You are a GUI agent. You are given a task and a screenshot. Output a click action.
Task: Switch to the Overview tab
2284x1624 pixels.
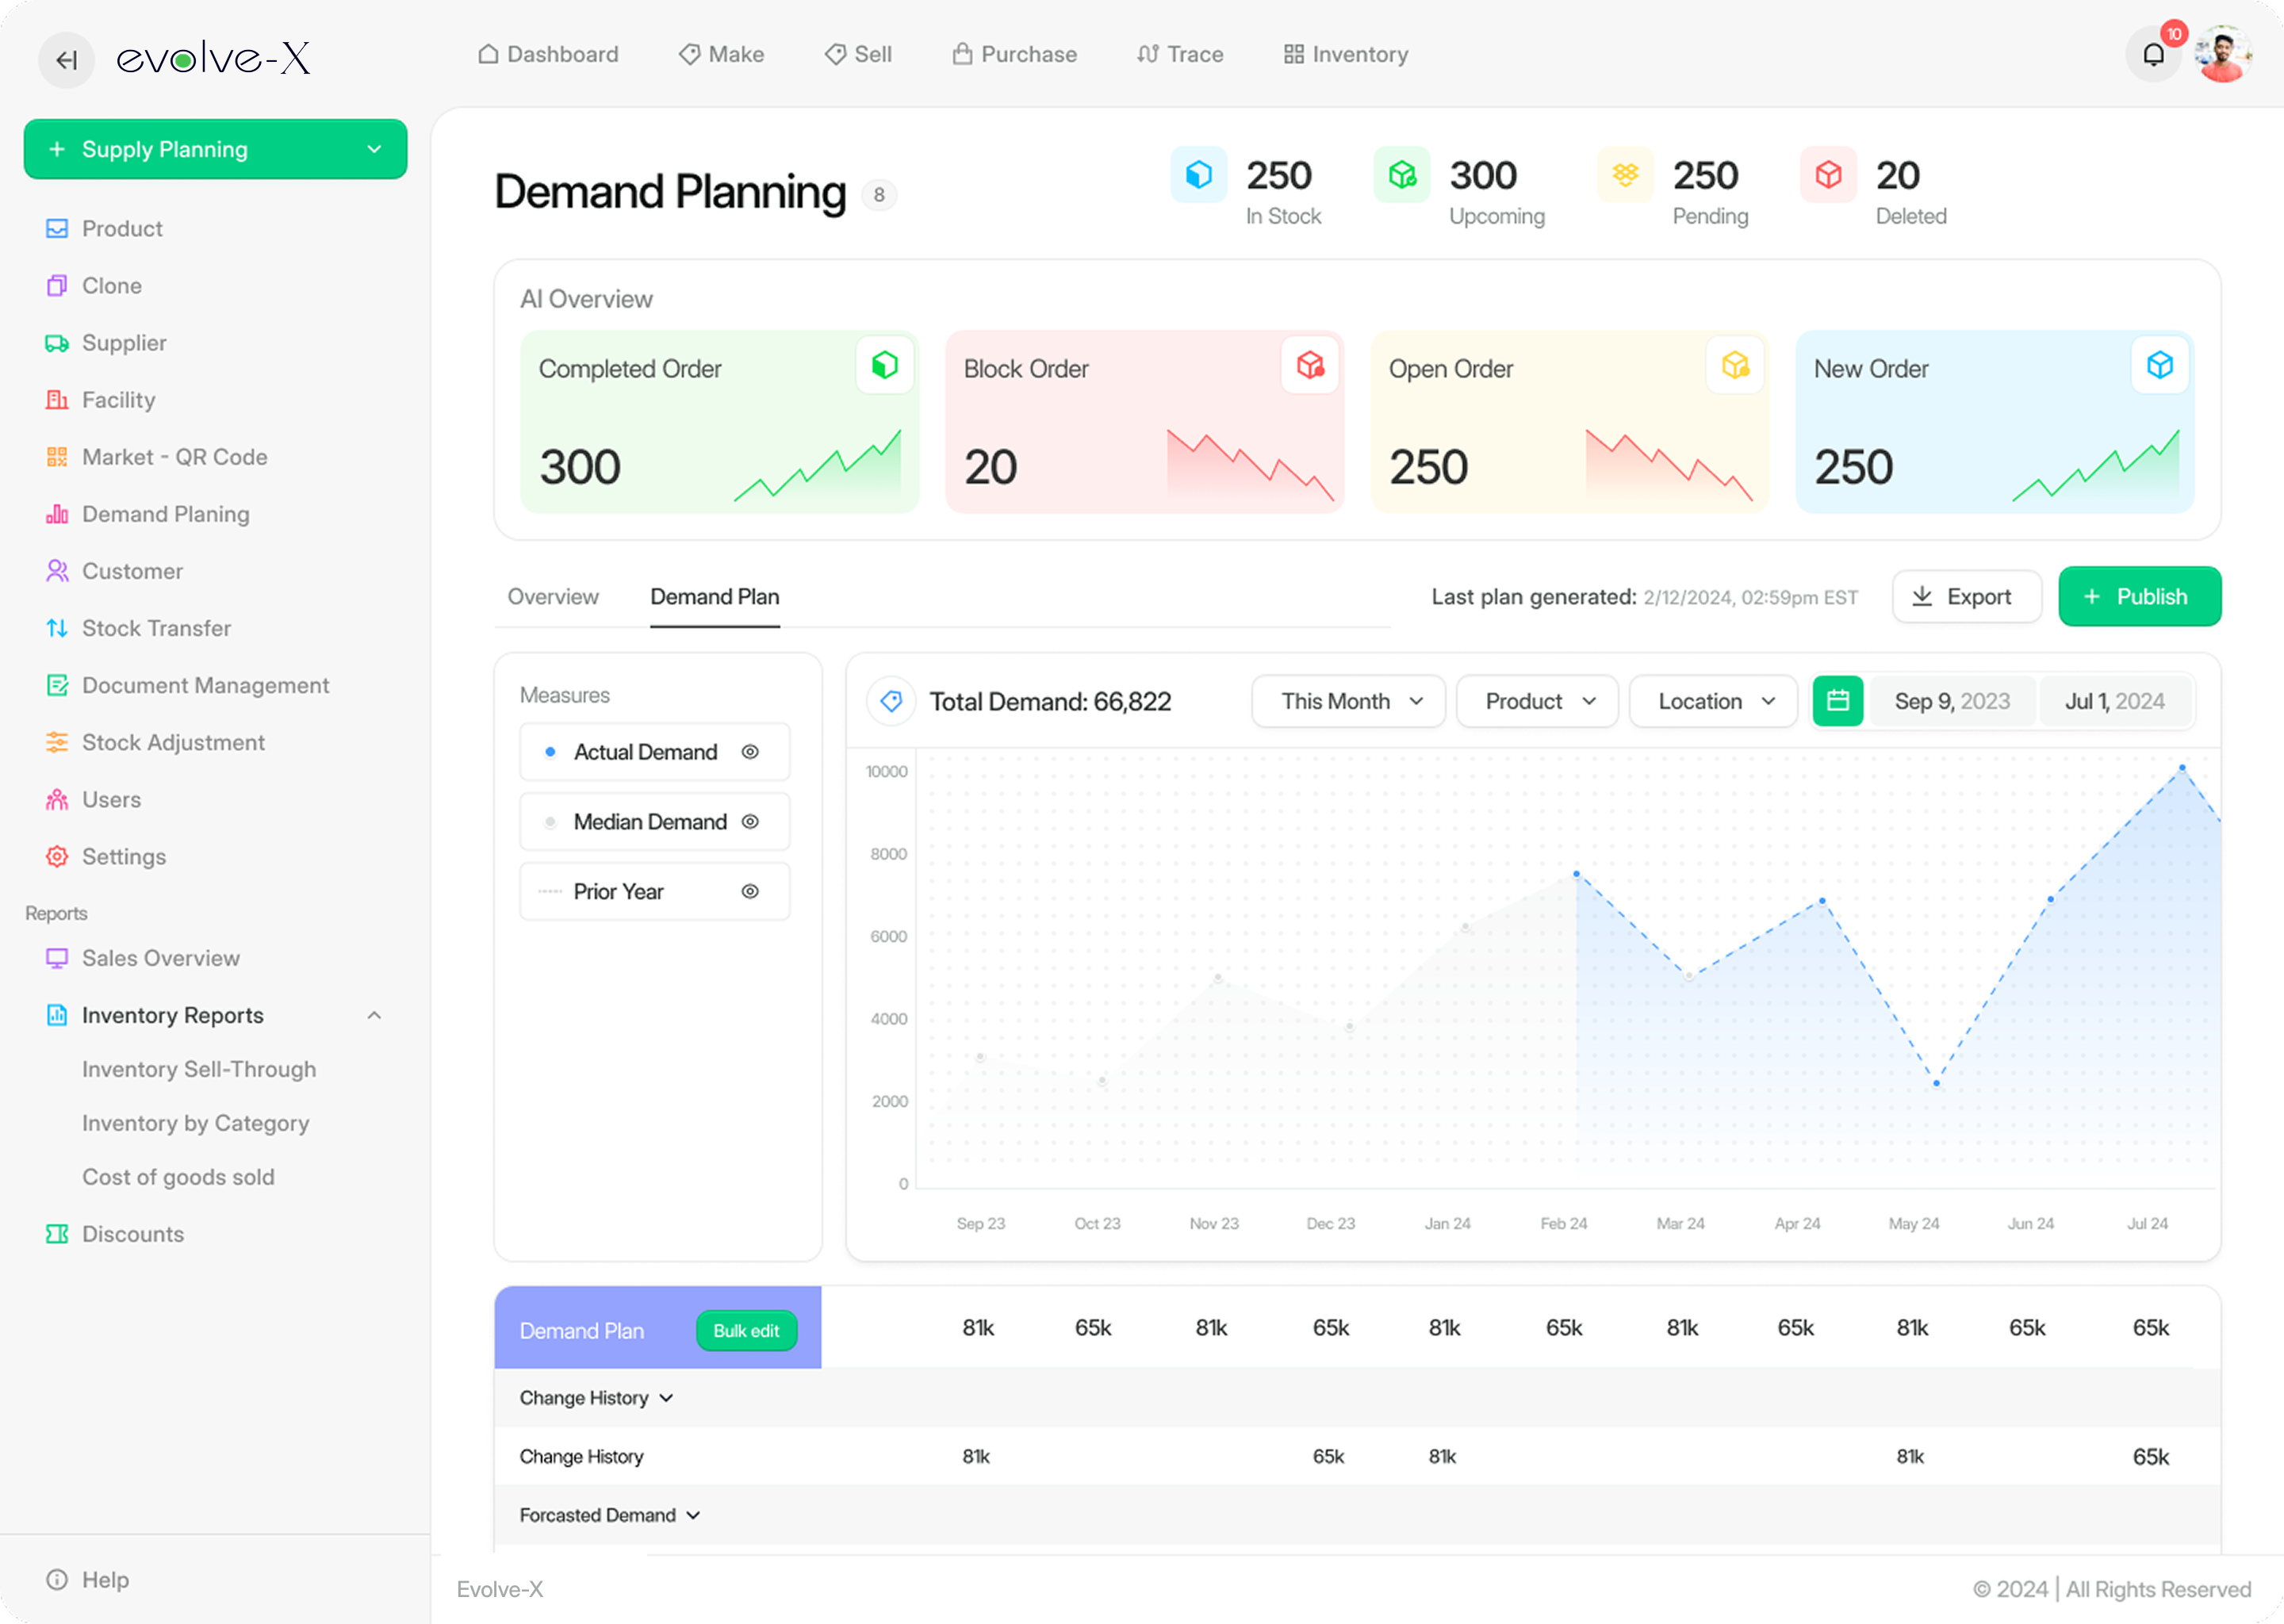[x=553, y=597]
